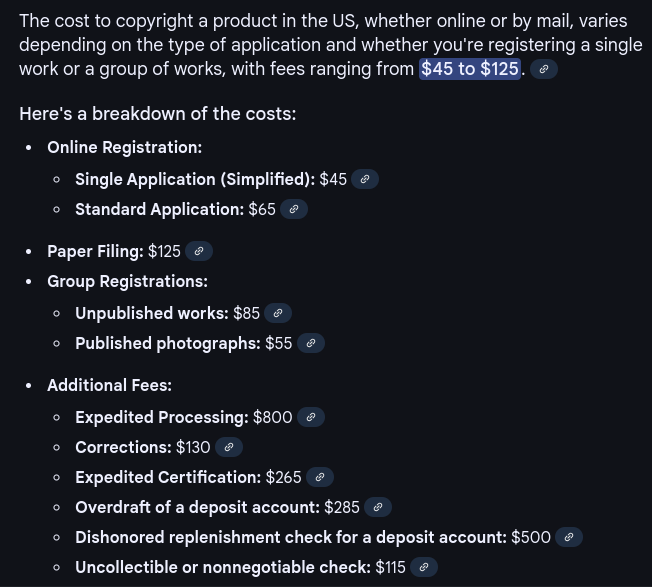The width and height of the screenshot is (652, 587).
Task: Click the Expedited Processing label text
Action: [162, 417]
